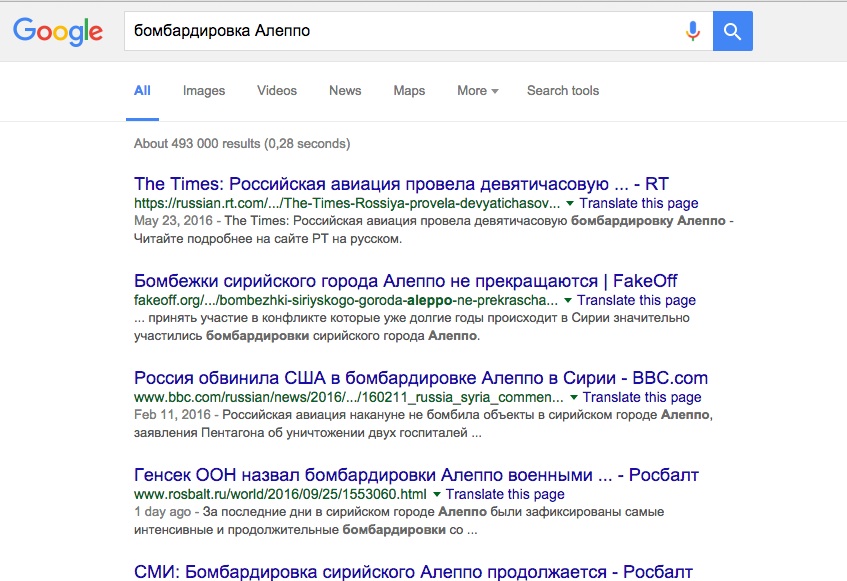The width and height of the screenshot is (847, 581).
Task: Switch to the Images tab
Action: tap(203, 90)
